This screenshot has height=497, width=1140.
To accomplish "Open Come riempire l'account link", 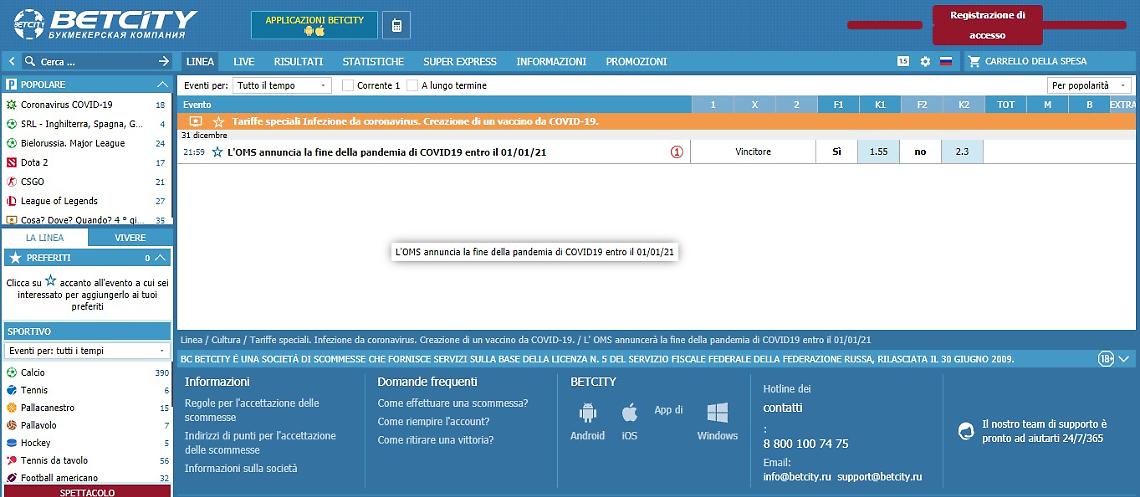I will point(433,421).
